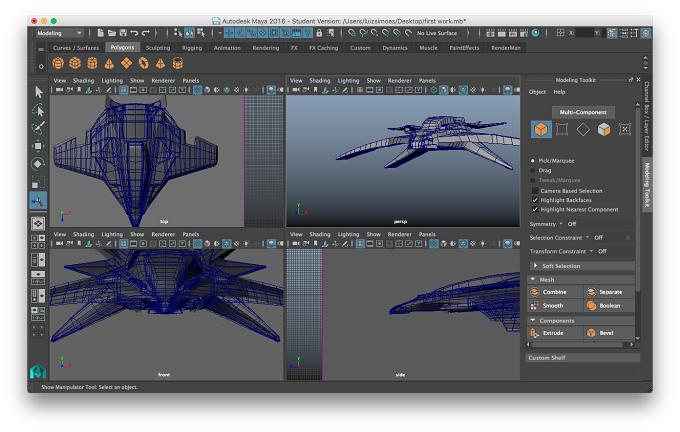Click the Combine mesh button
The width and height of the screenshot is (680, 432).
coord(555,292)
